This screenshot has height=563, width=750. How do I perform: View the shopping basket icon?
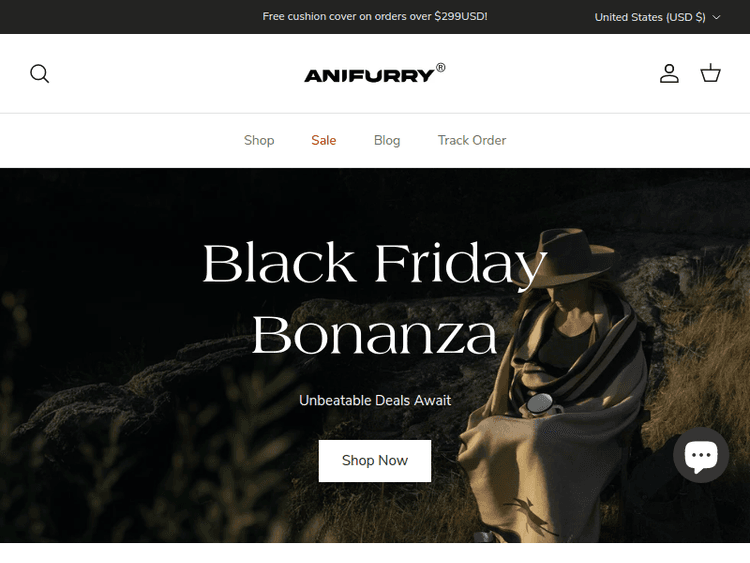point(710,73)
